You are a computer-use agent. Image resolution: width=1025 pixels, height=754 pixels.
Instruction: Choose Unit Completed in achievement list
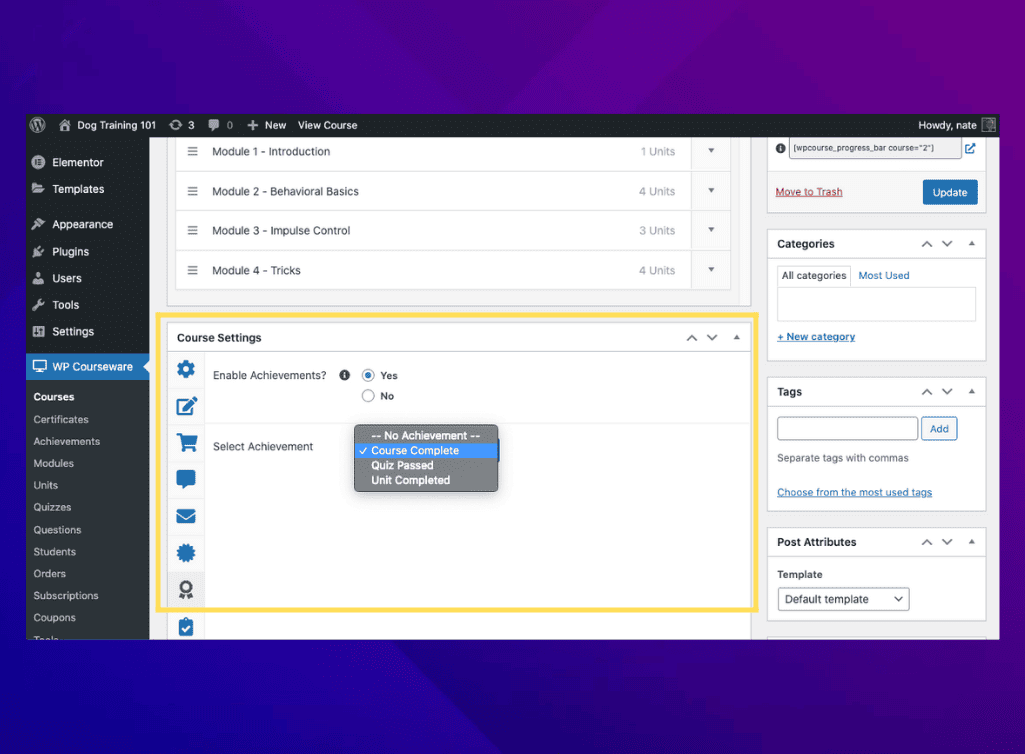[x=426, y=480]
